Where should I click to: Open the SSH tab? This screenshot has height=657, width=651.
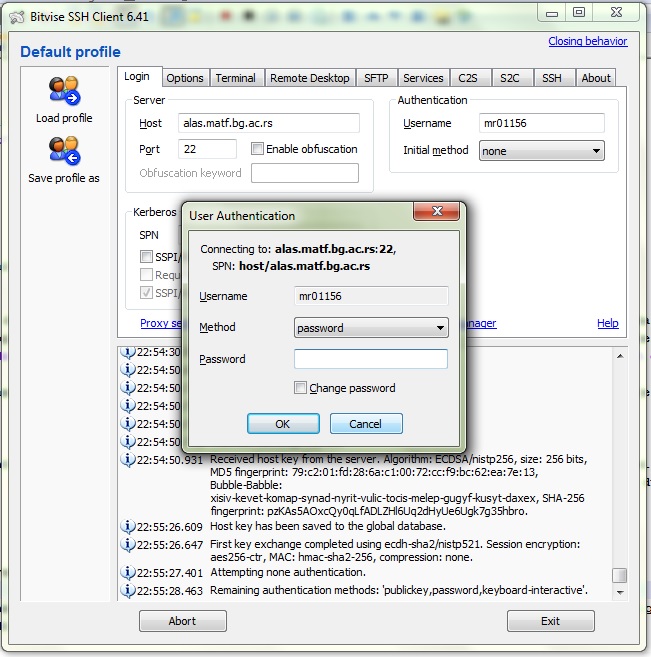click(x=552, y=78)
